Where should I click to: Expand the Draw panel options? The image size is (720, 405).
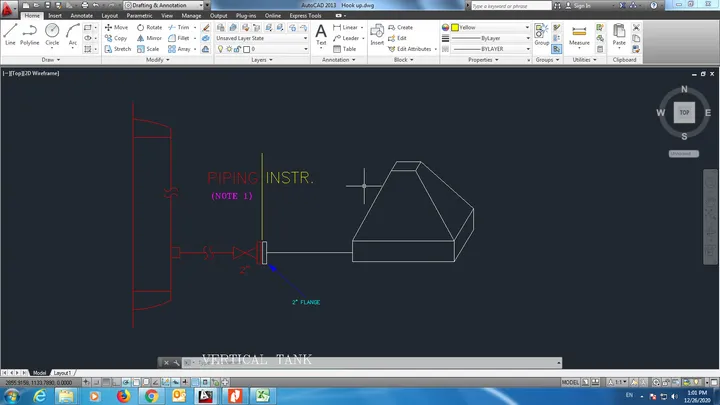[x=51, y=60]
